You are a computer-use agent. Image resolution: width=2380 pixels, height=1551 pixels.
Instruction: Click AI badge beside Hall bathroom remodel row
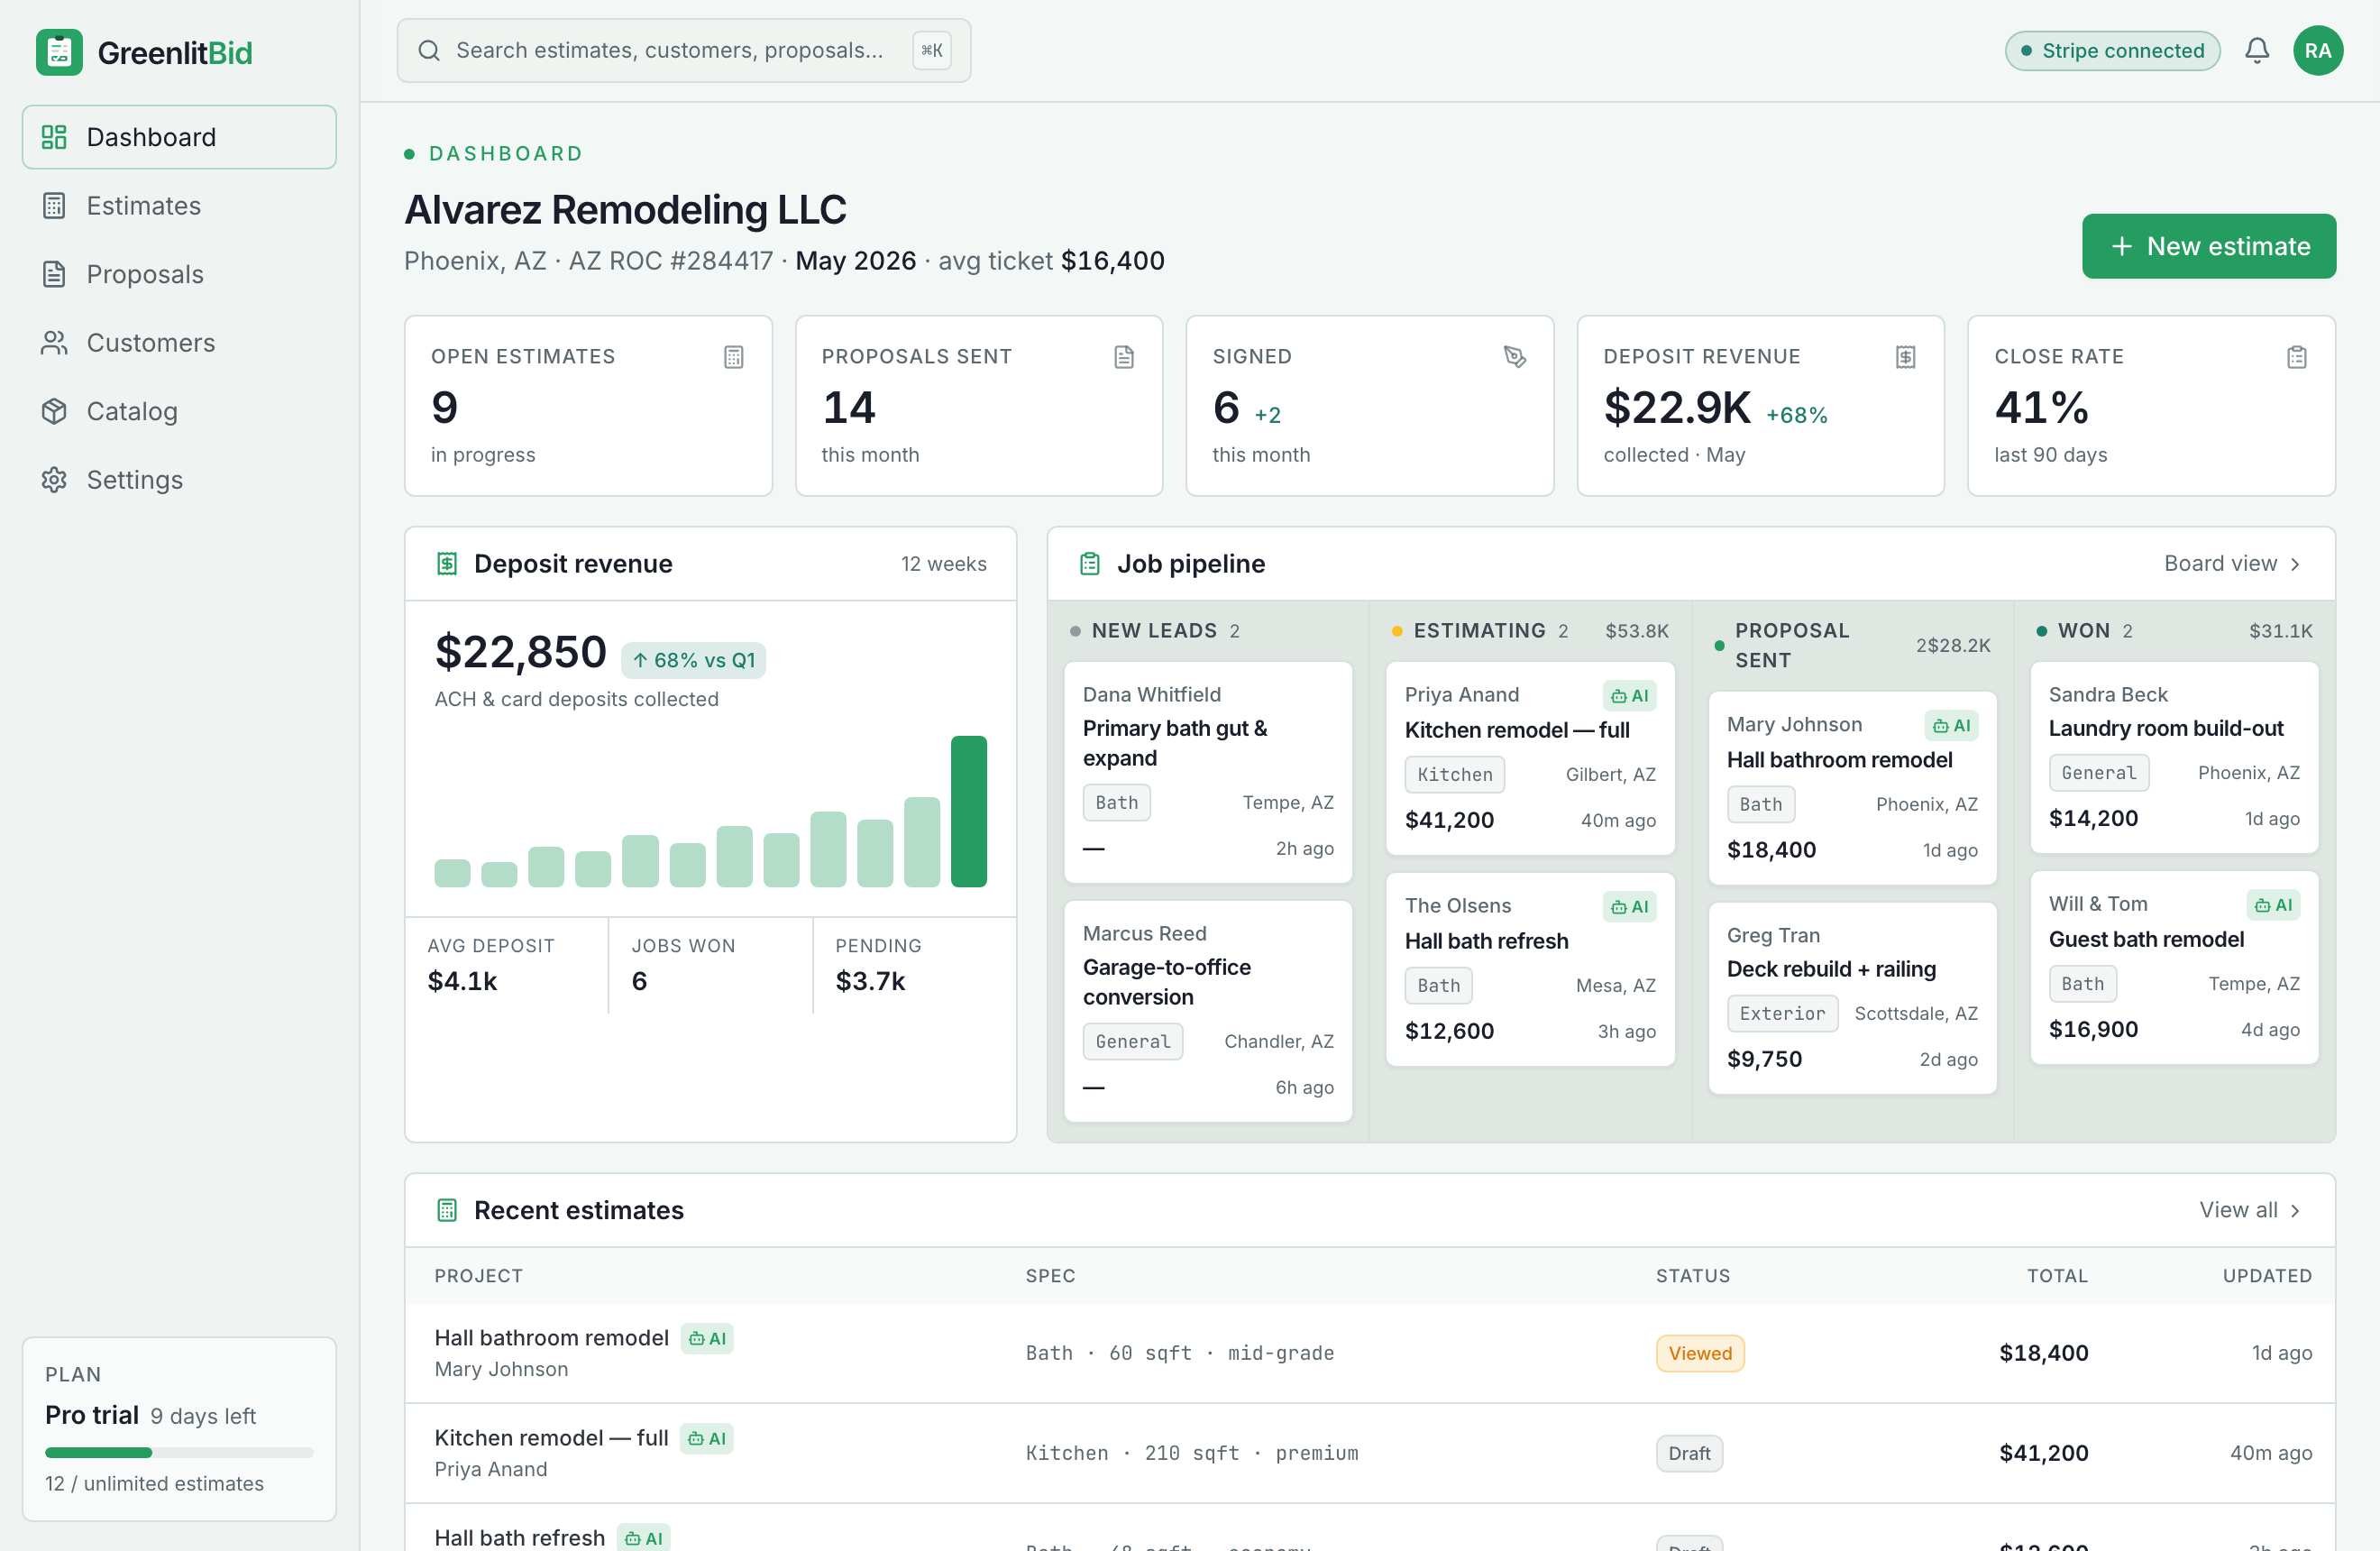707,1339
